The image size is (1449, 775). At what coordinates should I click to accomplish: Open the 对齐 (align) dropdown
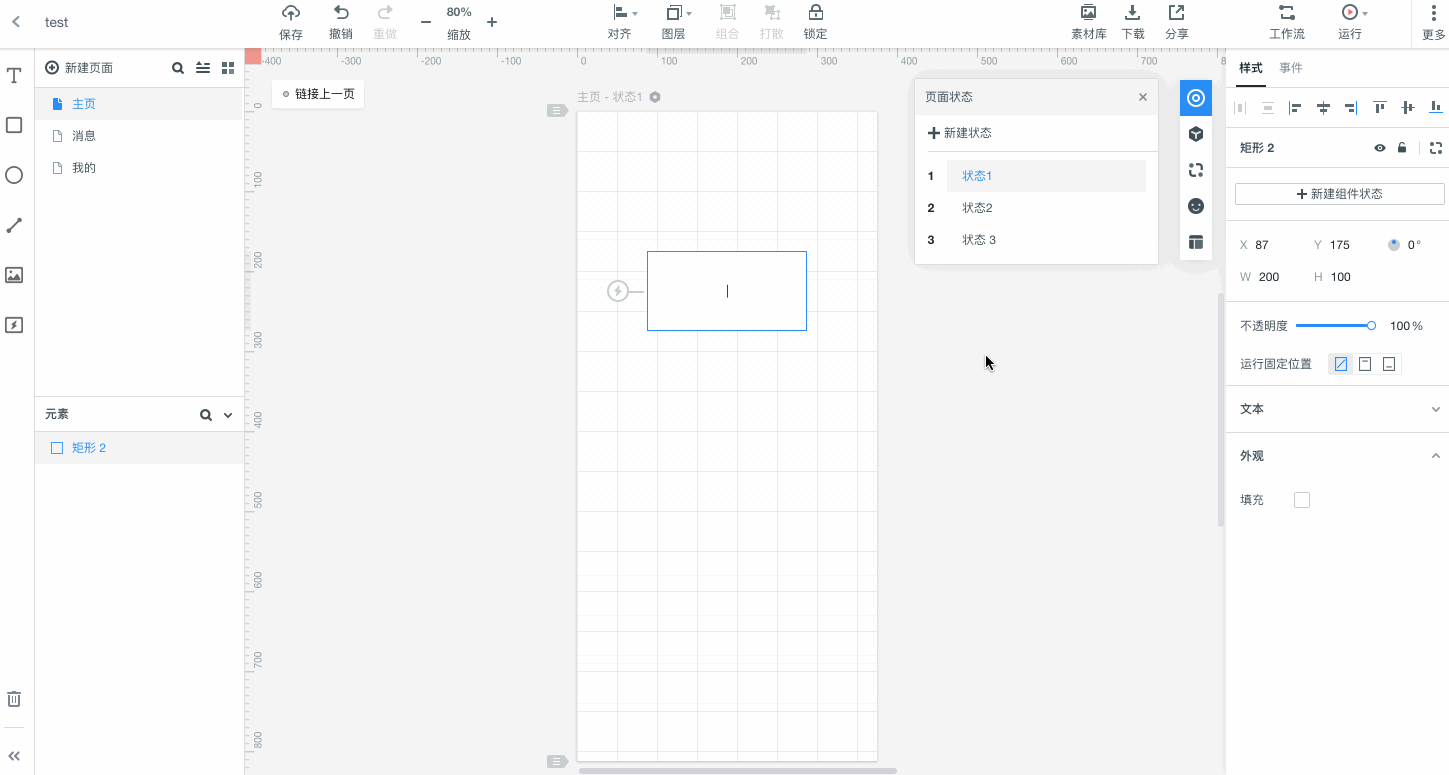coord(625,22)
